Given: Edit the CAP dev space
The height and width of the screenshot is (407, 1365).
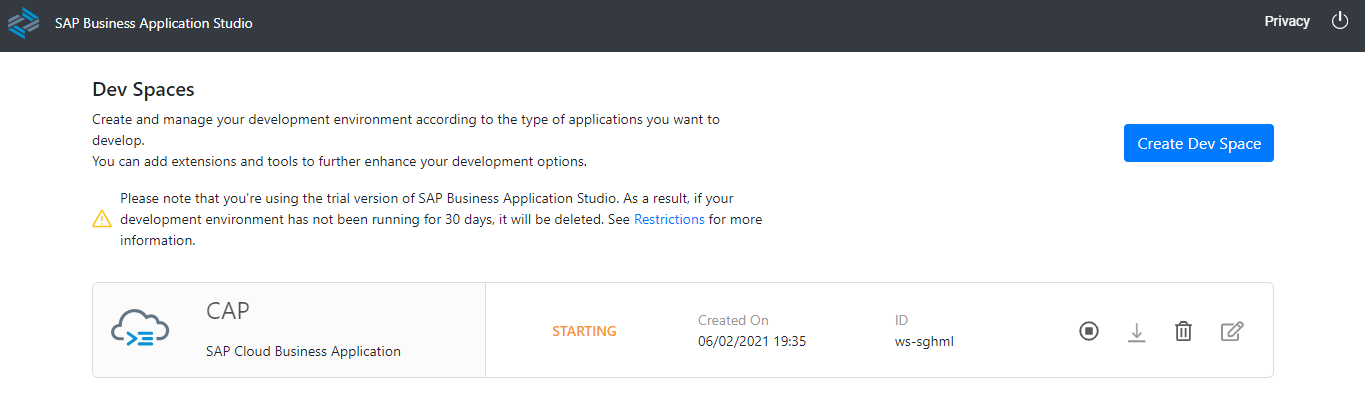Looking at the screenshot, I should (x=1232, y=331).
